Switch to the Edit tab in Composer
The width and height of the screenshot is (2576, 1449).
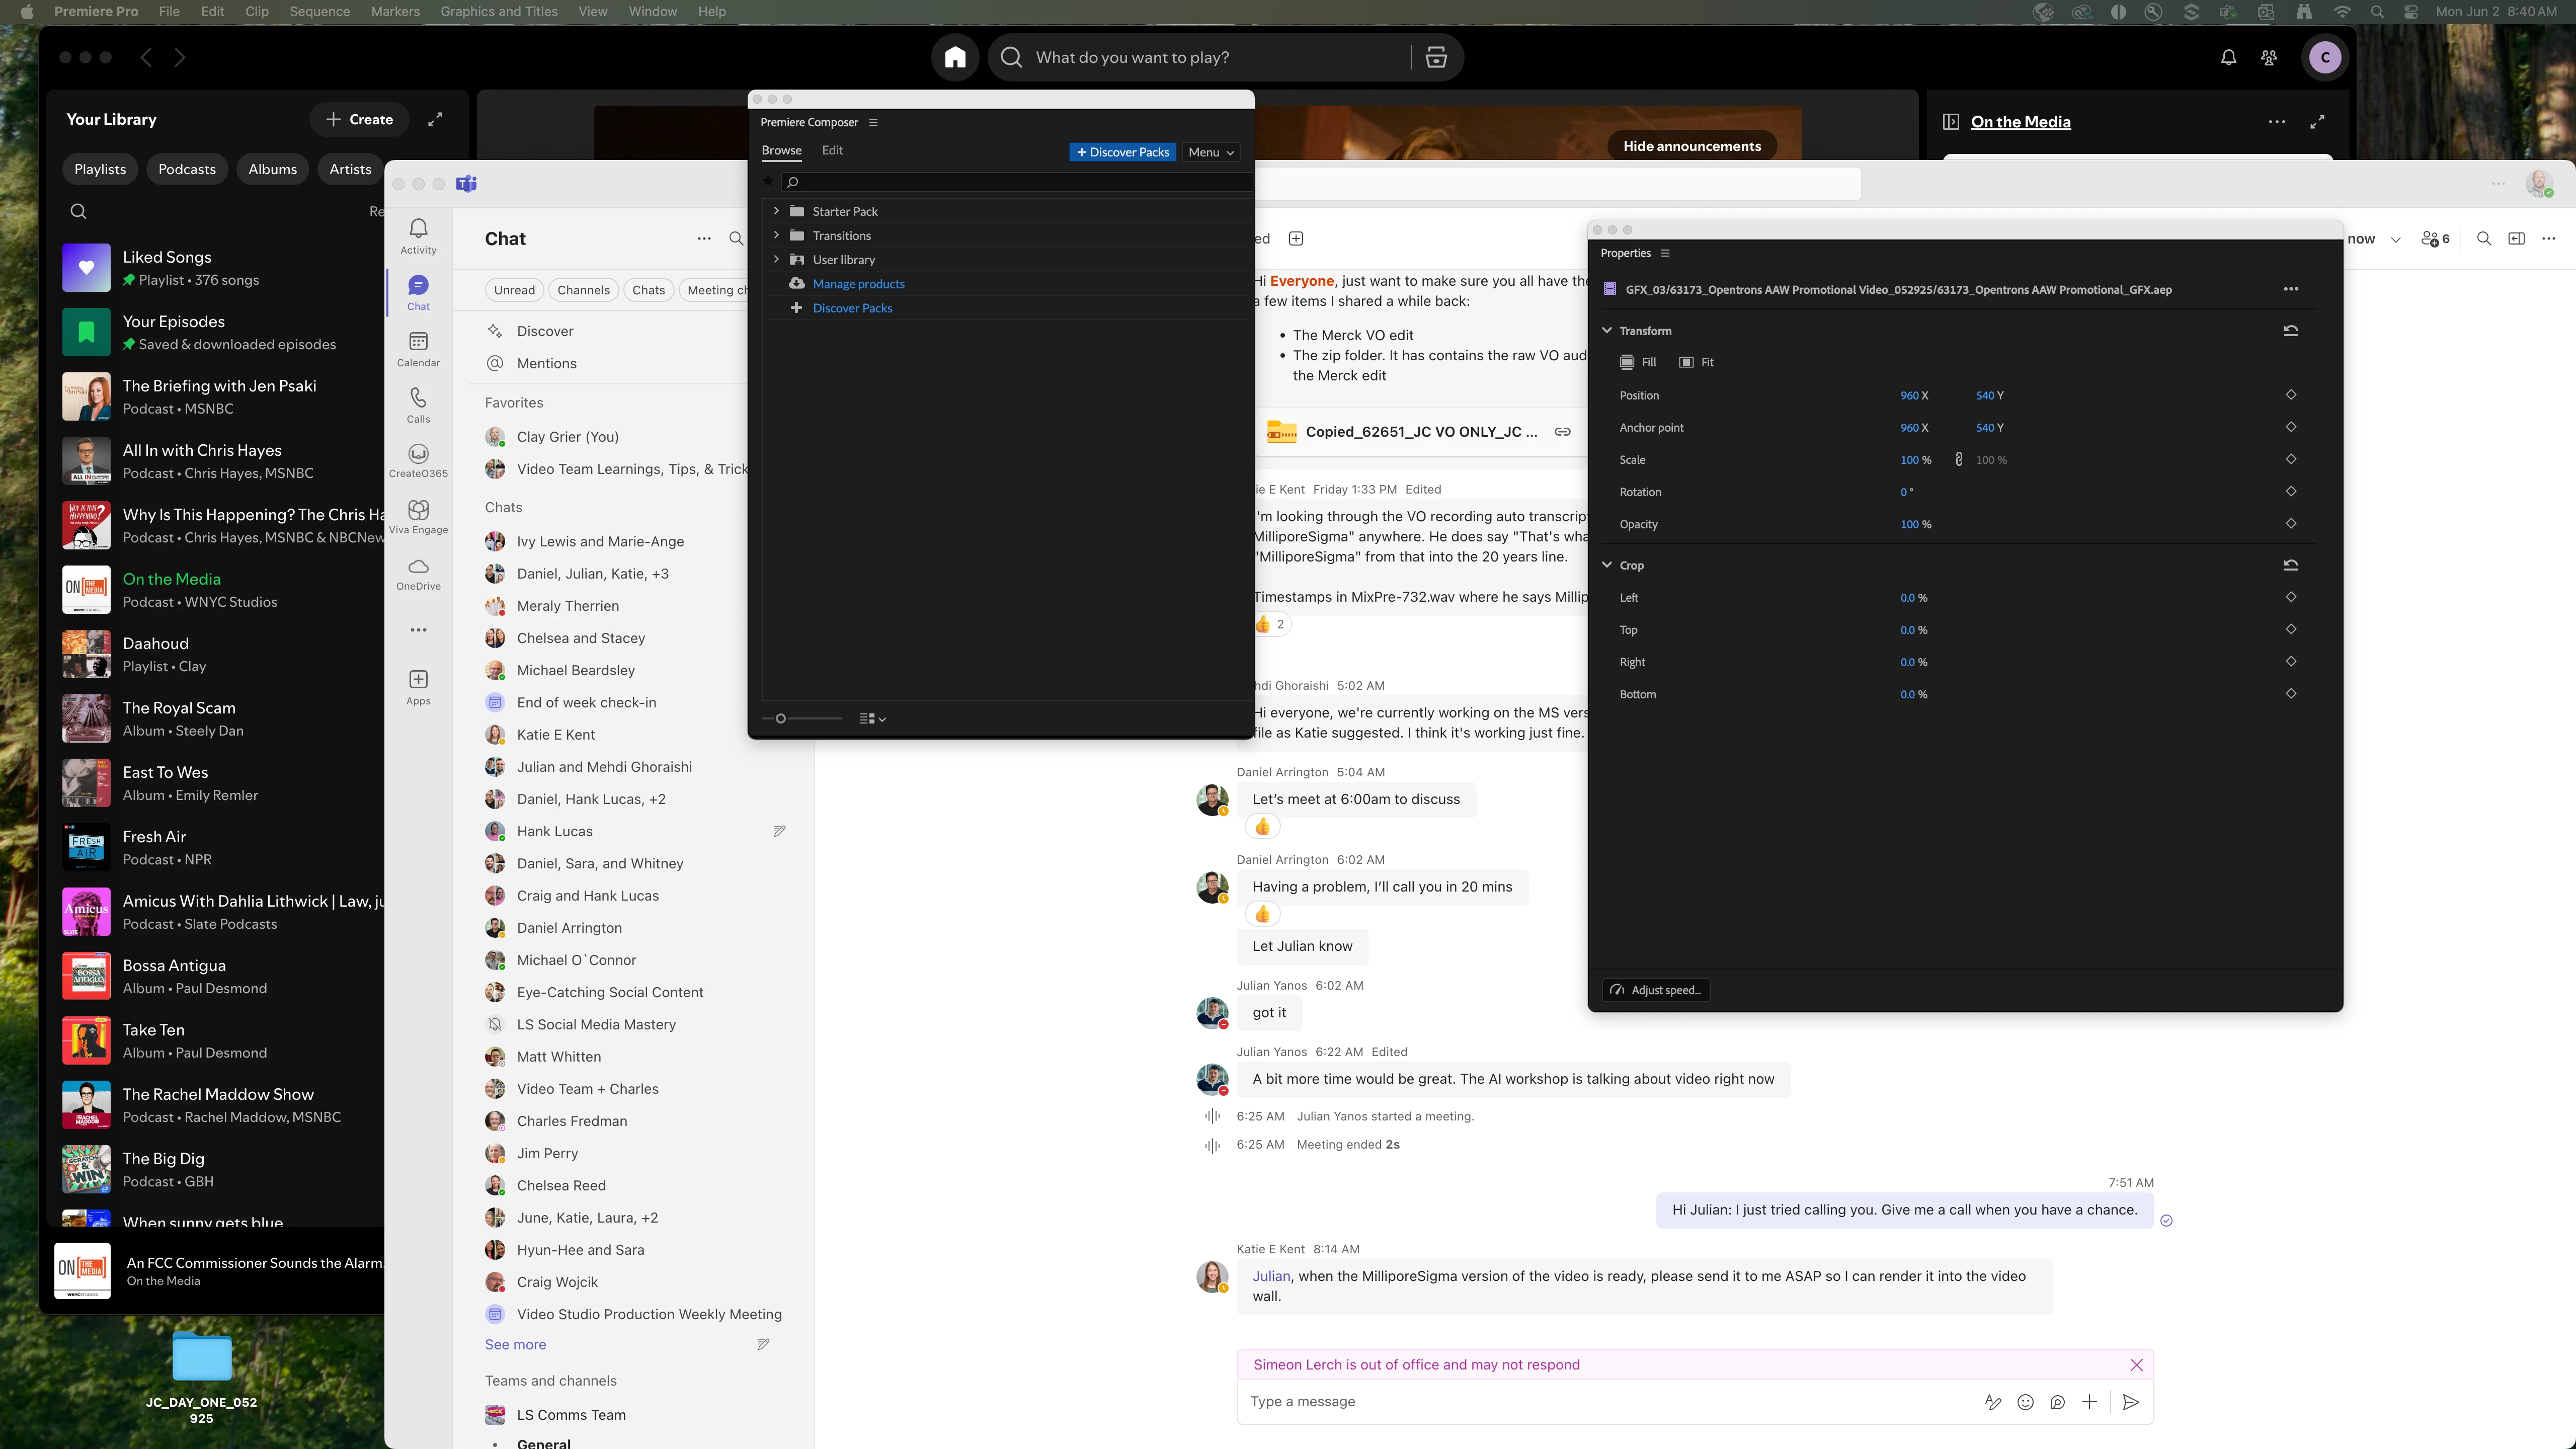832,150
